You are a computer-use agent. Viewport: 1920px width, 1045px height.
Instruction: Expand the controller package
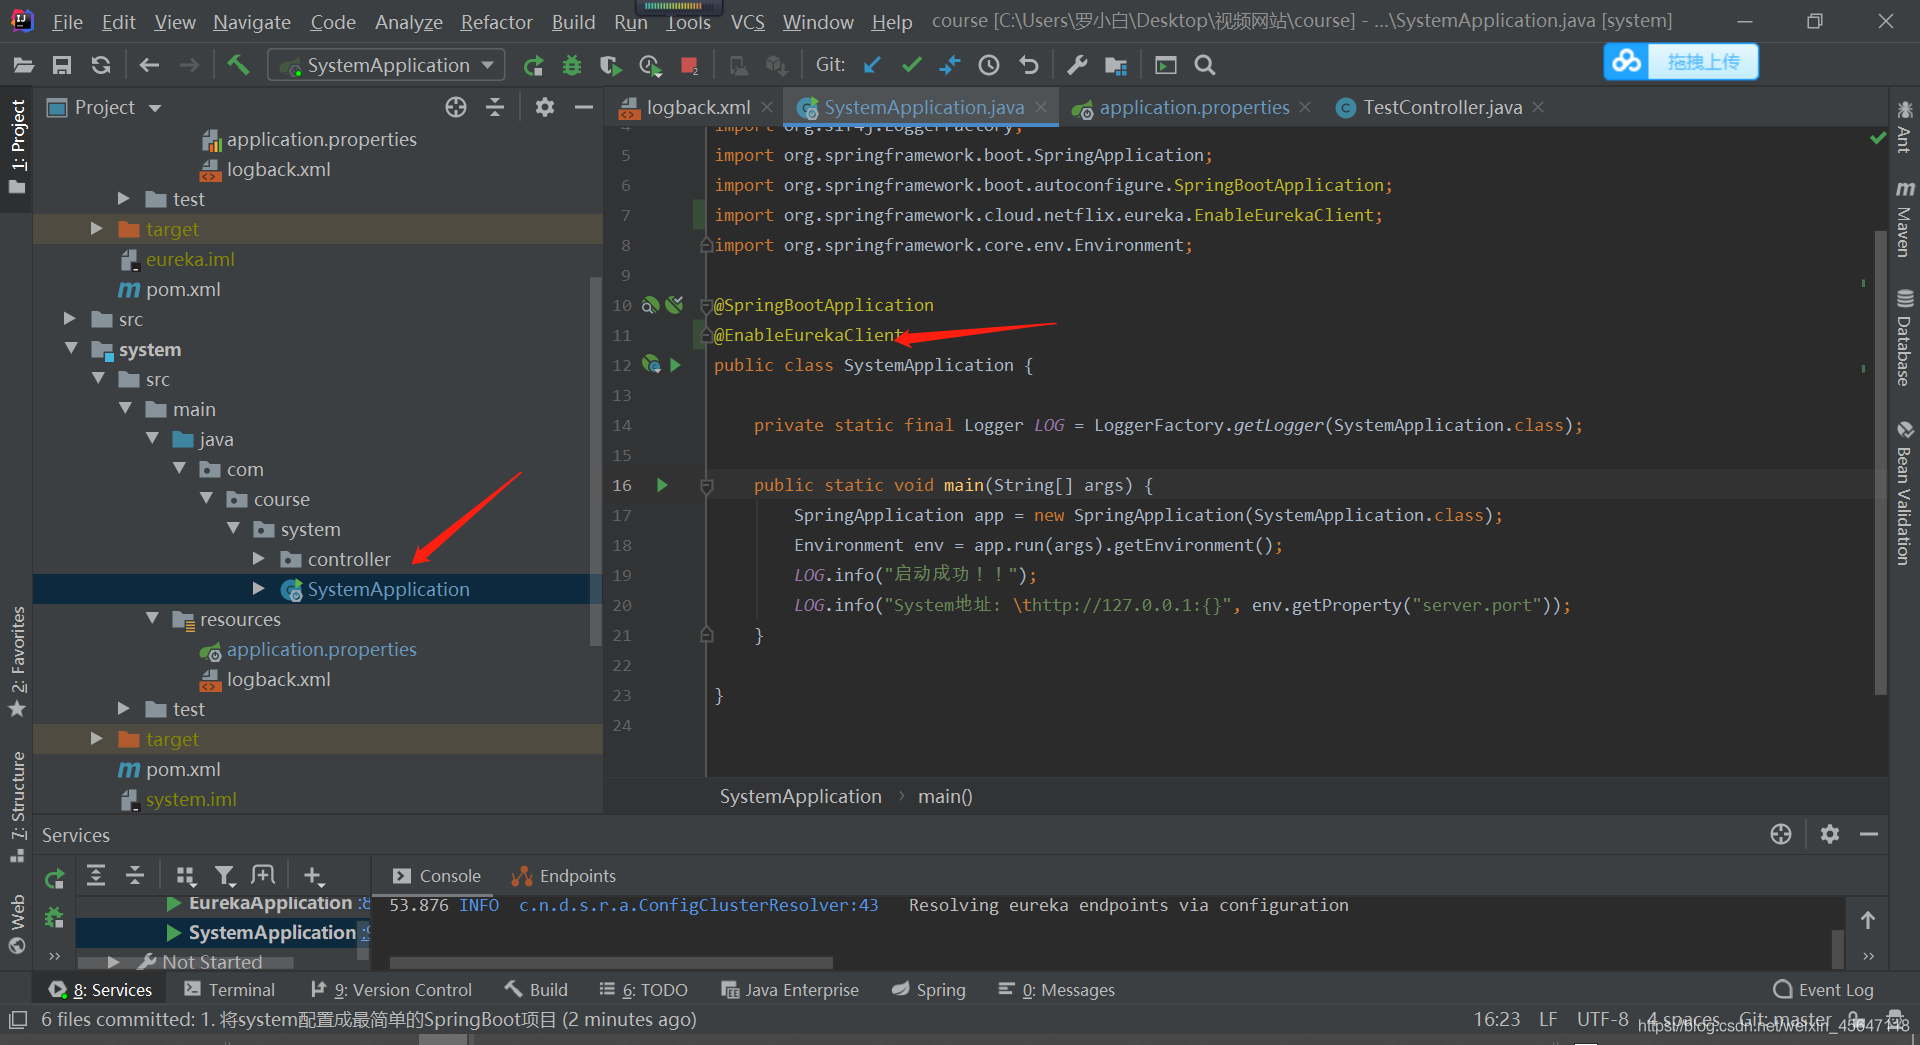pos(259,559)
